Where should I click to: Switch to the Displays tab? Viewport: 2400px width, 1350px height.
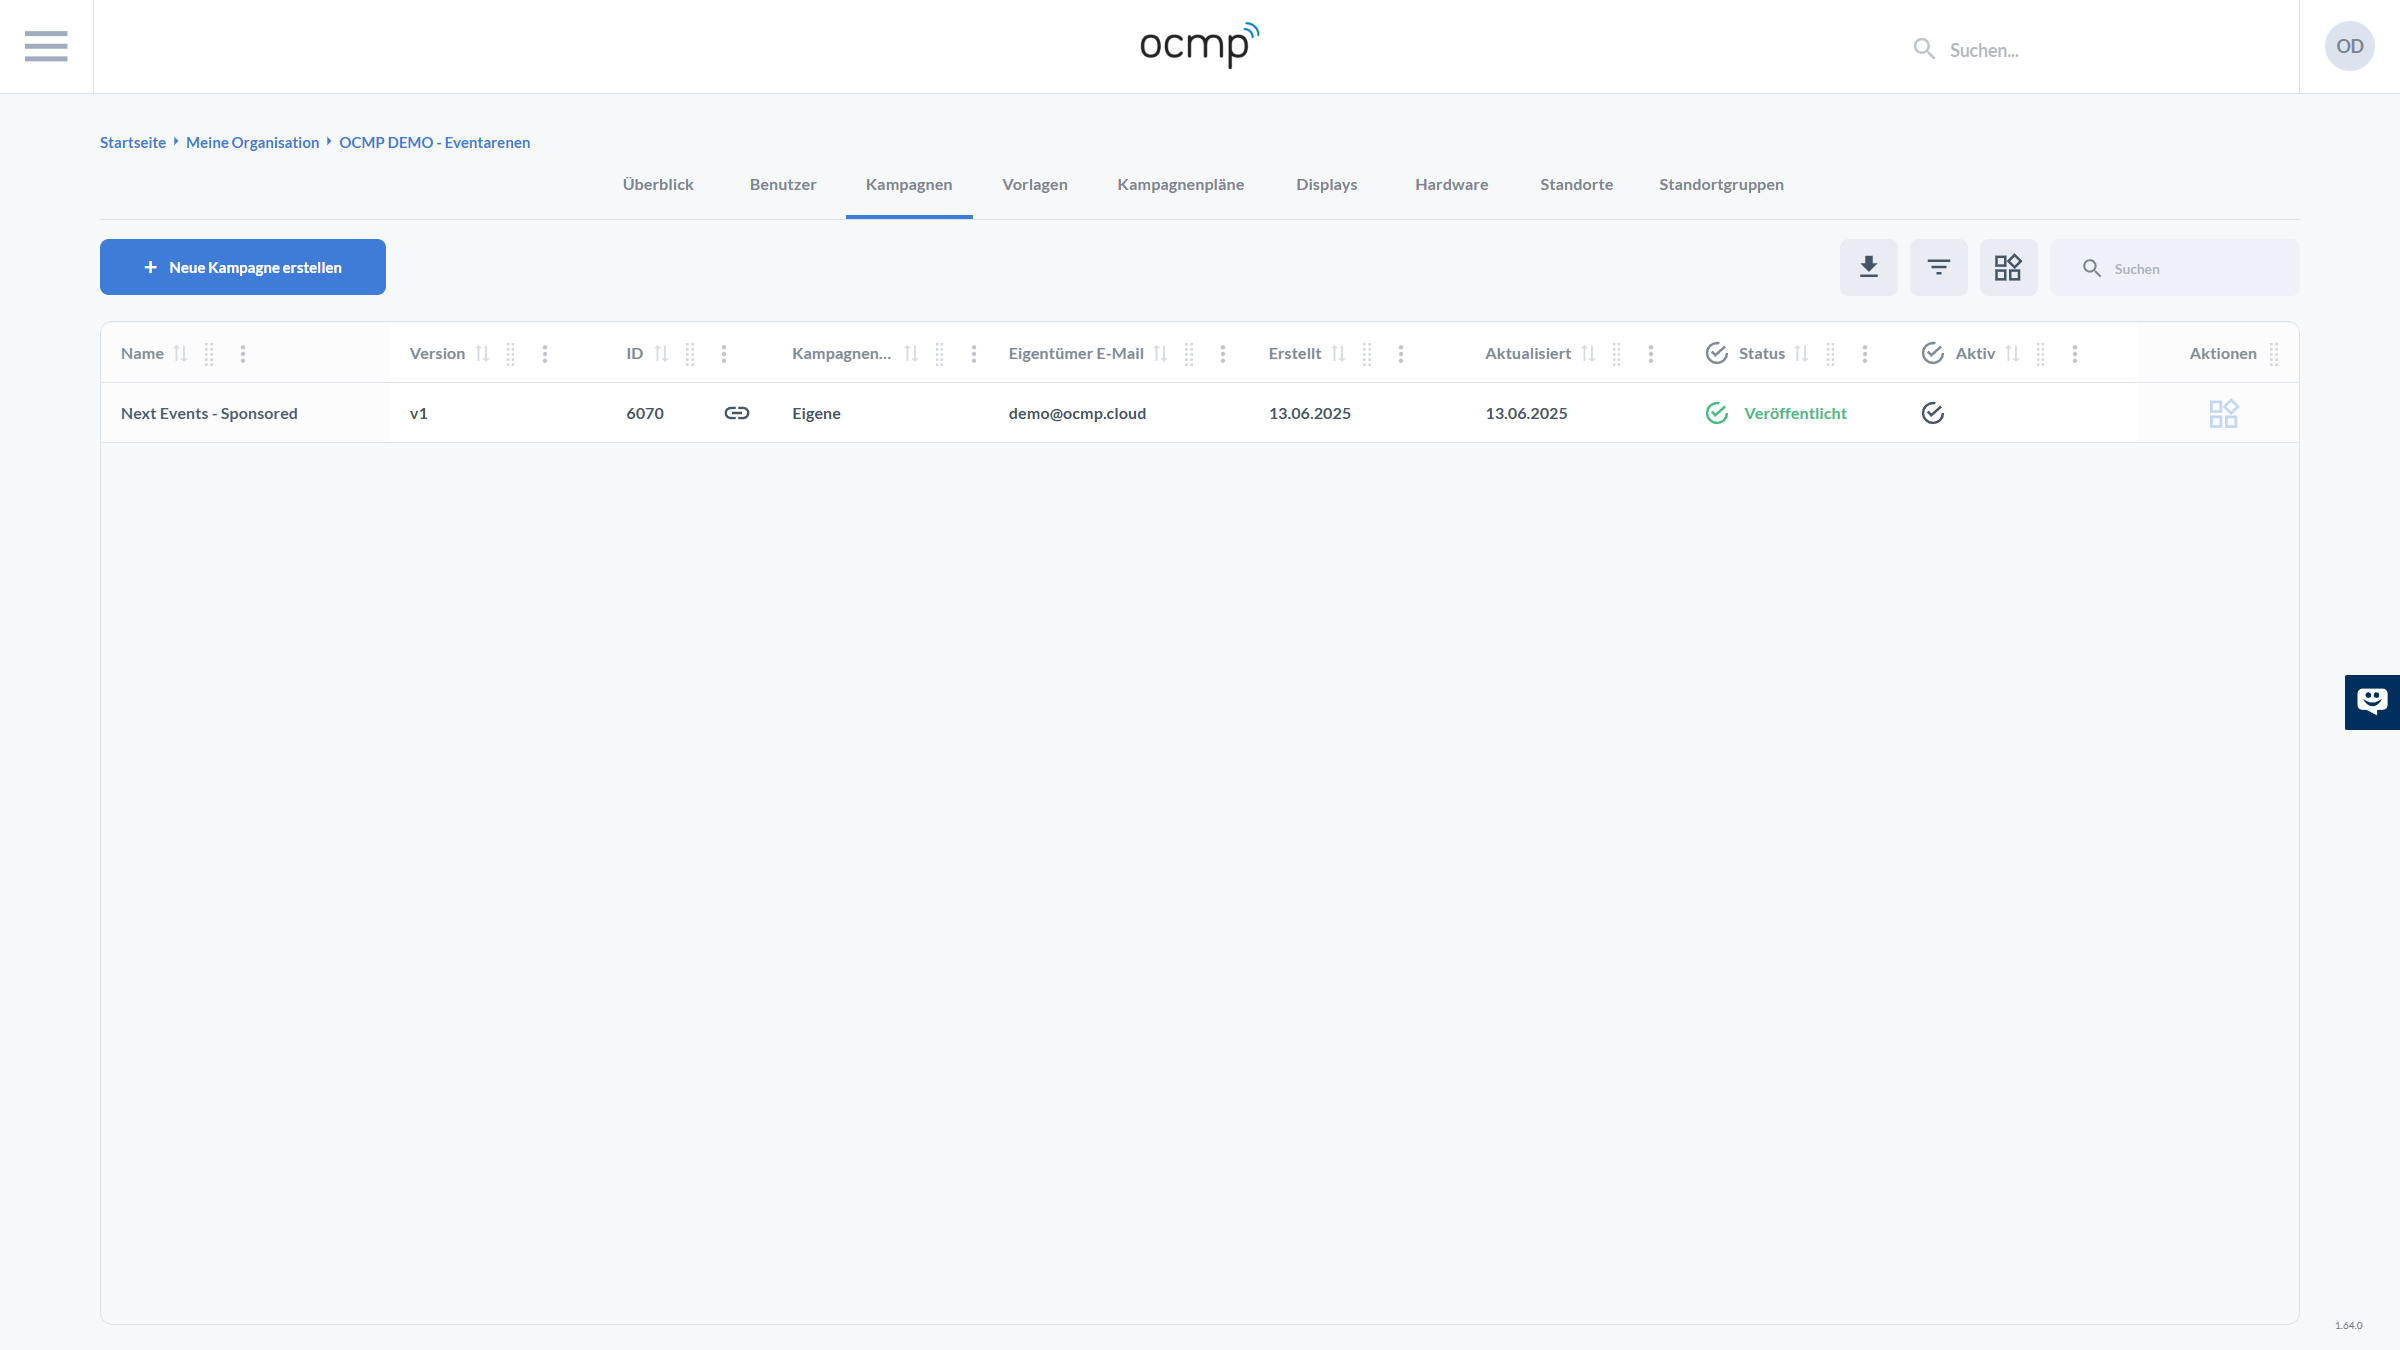pos(1326,185)
